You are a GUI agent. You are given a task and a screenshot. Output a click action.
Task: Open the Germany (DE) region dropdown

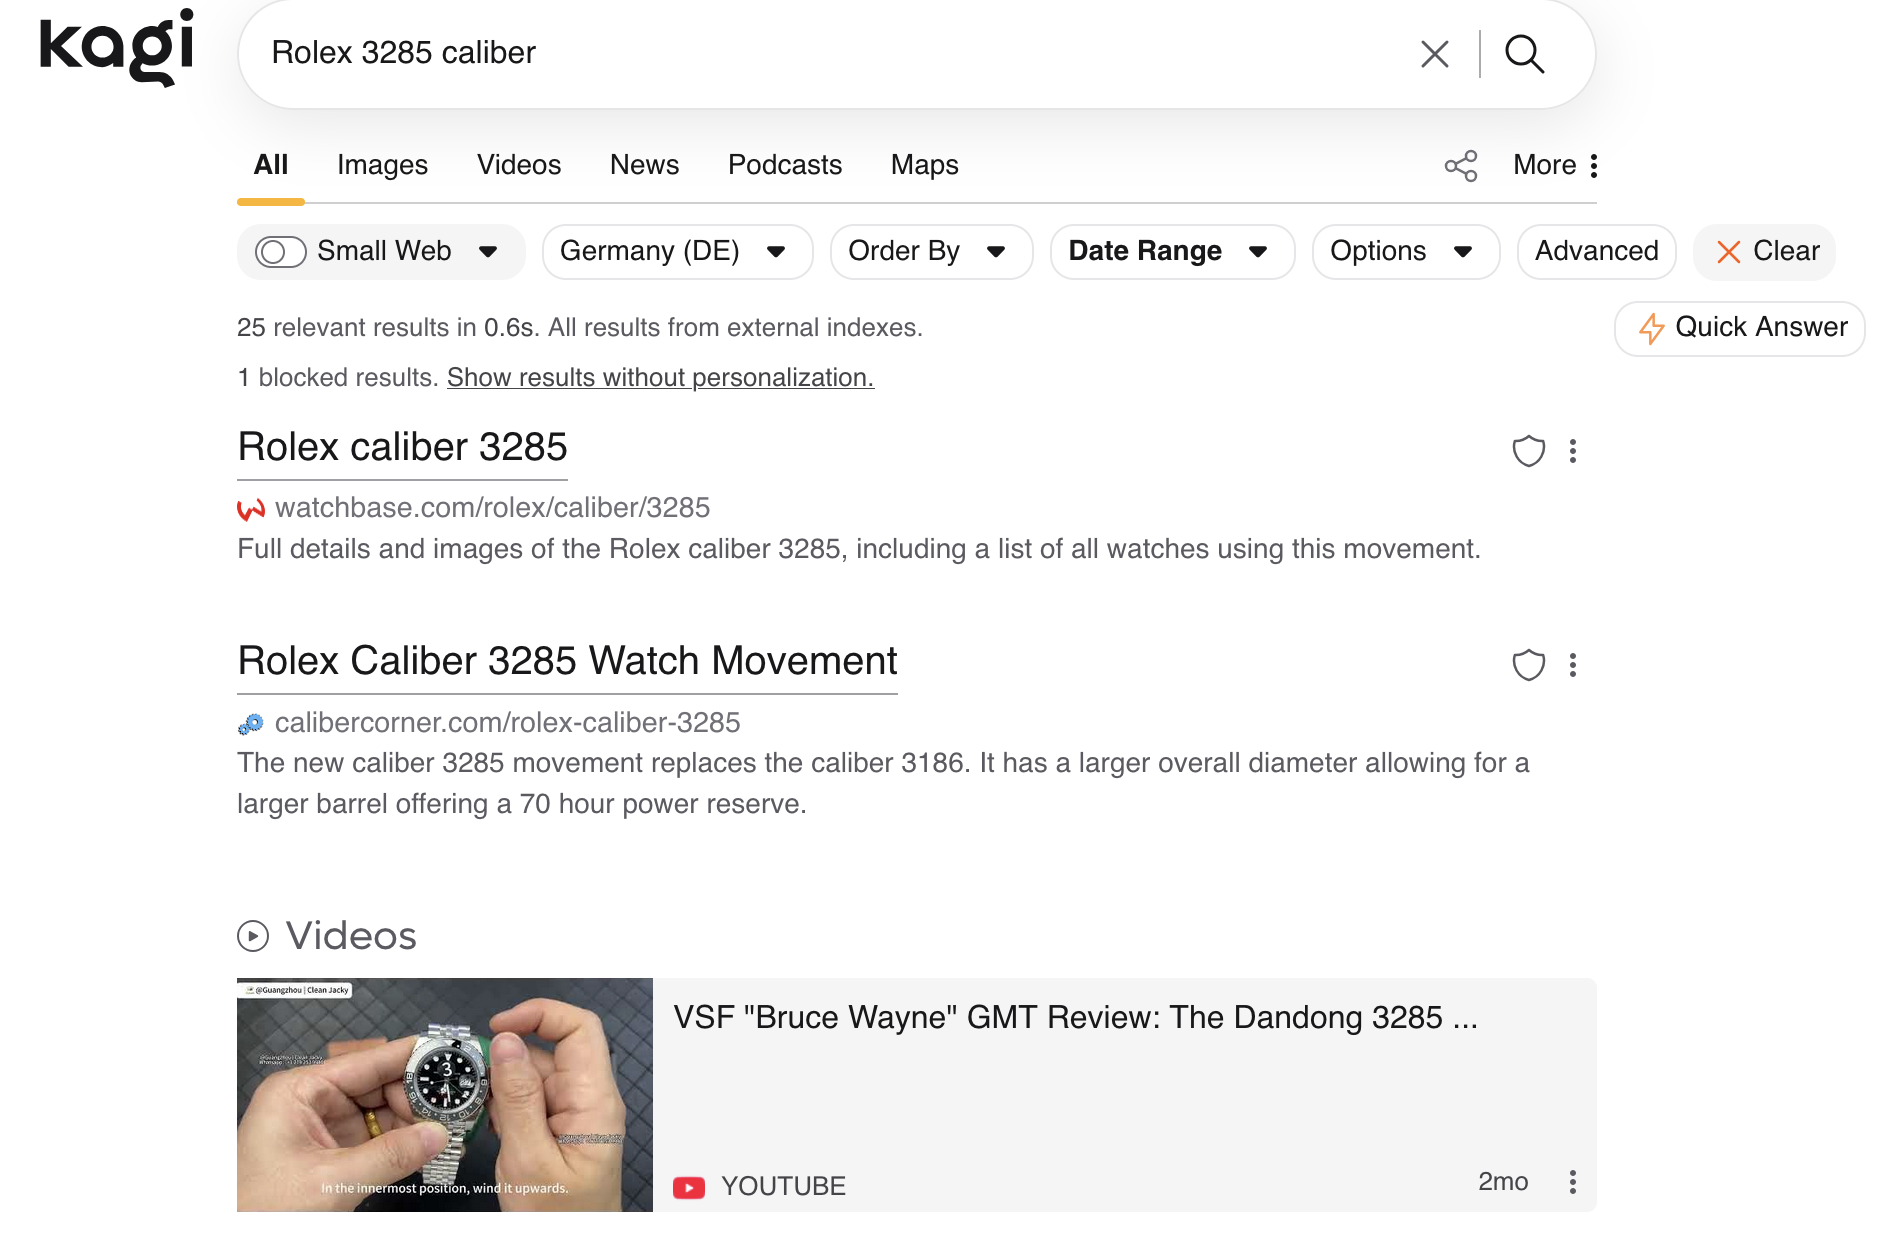676,251
